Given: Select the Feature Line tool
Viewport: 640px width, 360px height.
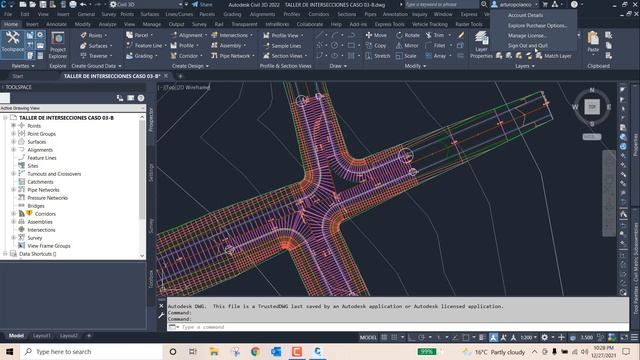Looking at the screenshot, I should [146, 46].
